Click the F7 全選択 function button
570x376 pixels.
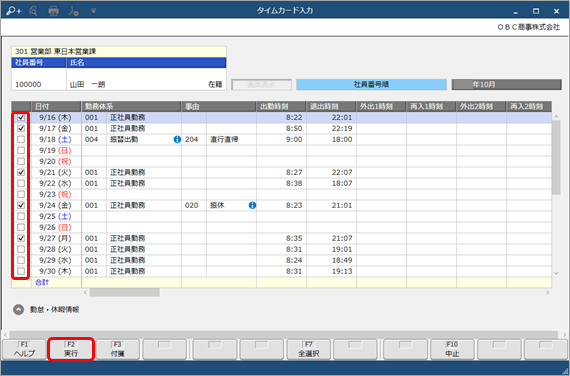(309, 349)
